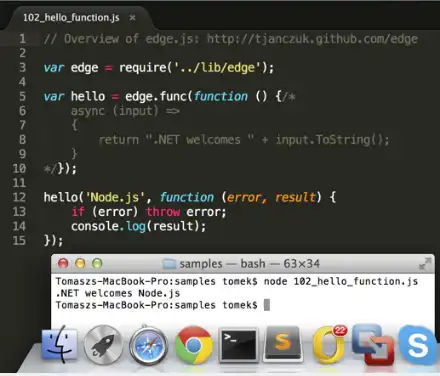Click 'edge.func' on line 5
Screen dimensions: 440x376
coord(156,96)
